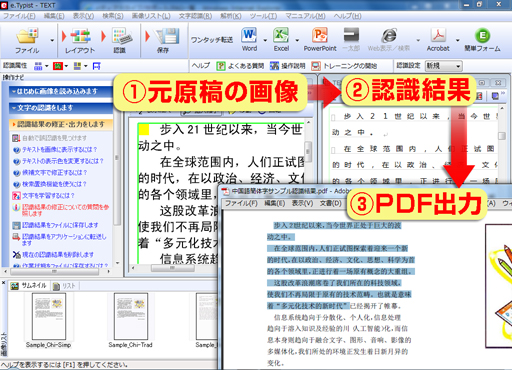Click the 一太郎 transfer icon
The width and height of the screenshot is (512, 370).
351,35
